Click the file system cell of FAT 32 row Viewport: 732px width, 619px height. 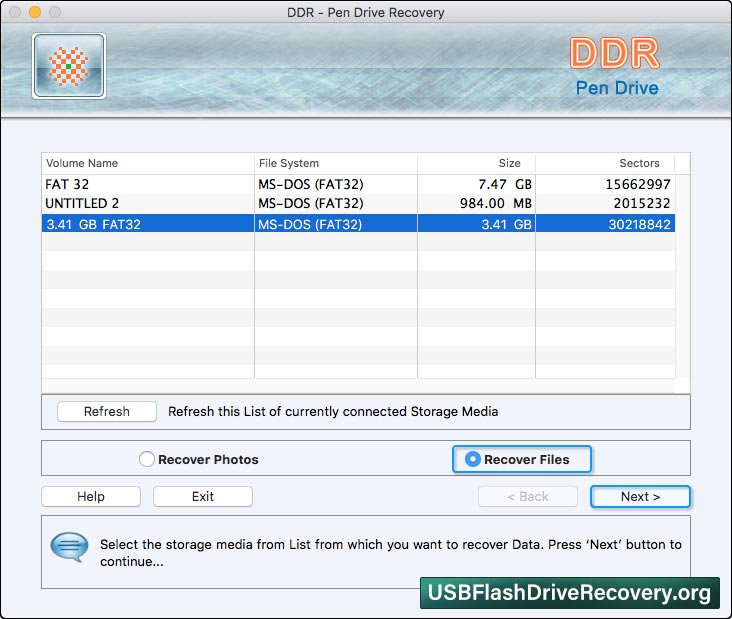click(336, 184)
